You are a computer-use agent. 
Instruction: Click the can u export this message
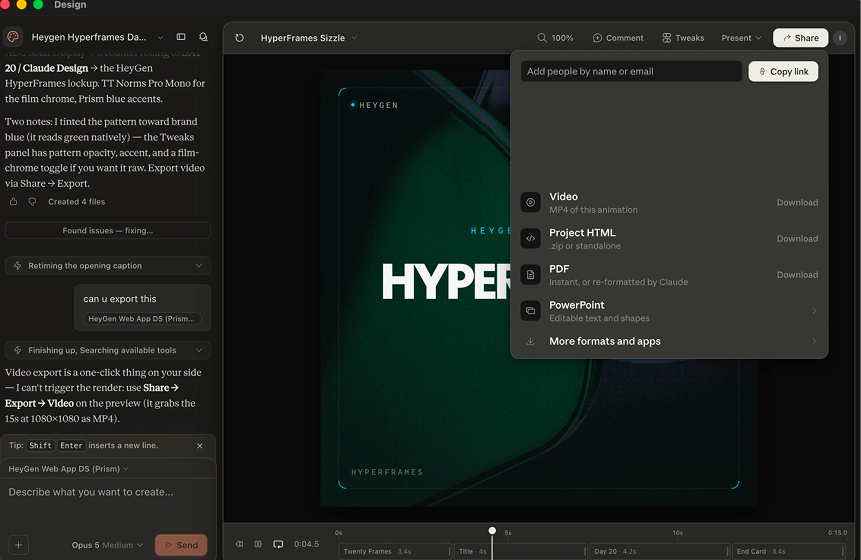pyautogui.click(x=120, y=299)
